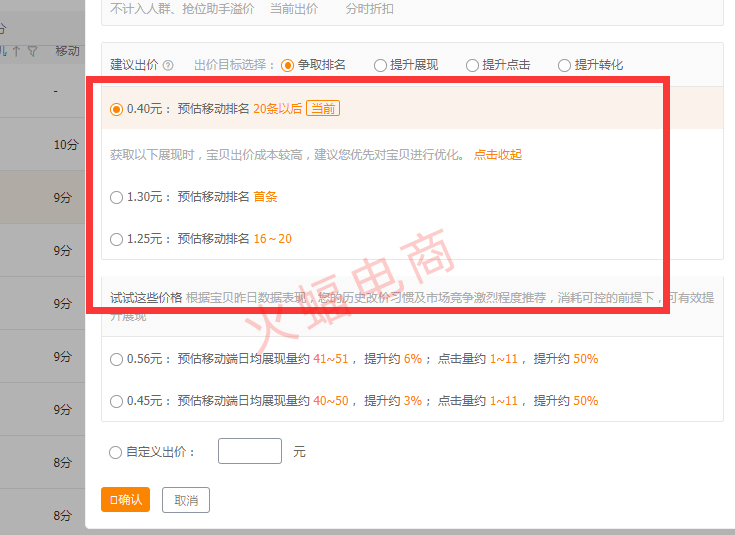Click the 取消 button to cancel
Viewport: 735px width, 535px height.
click(x=186, y=500)
